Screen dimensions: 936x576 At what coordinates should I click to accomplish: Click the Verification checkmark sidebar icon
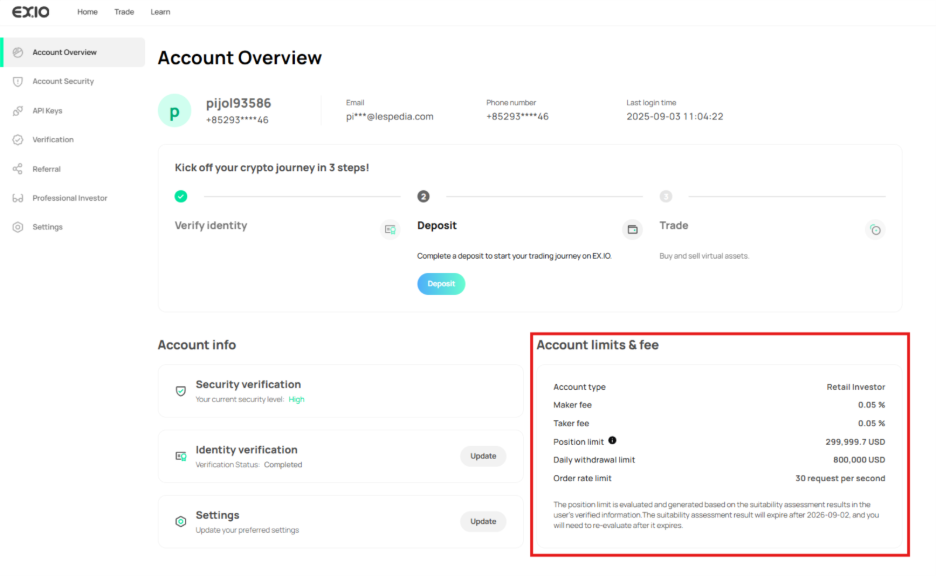18,140
